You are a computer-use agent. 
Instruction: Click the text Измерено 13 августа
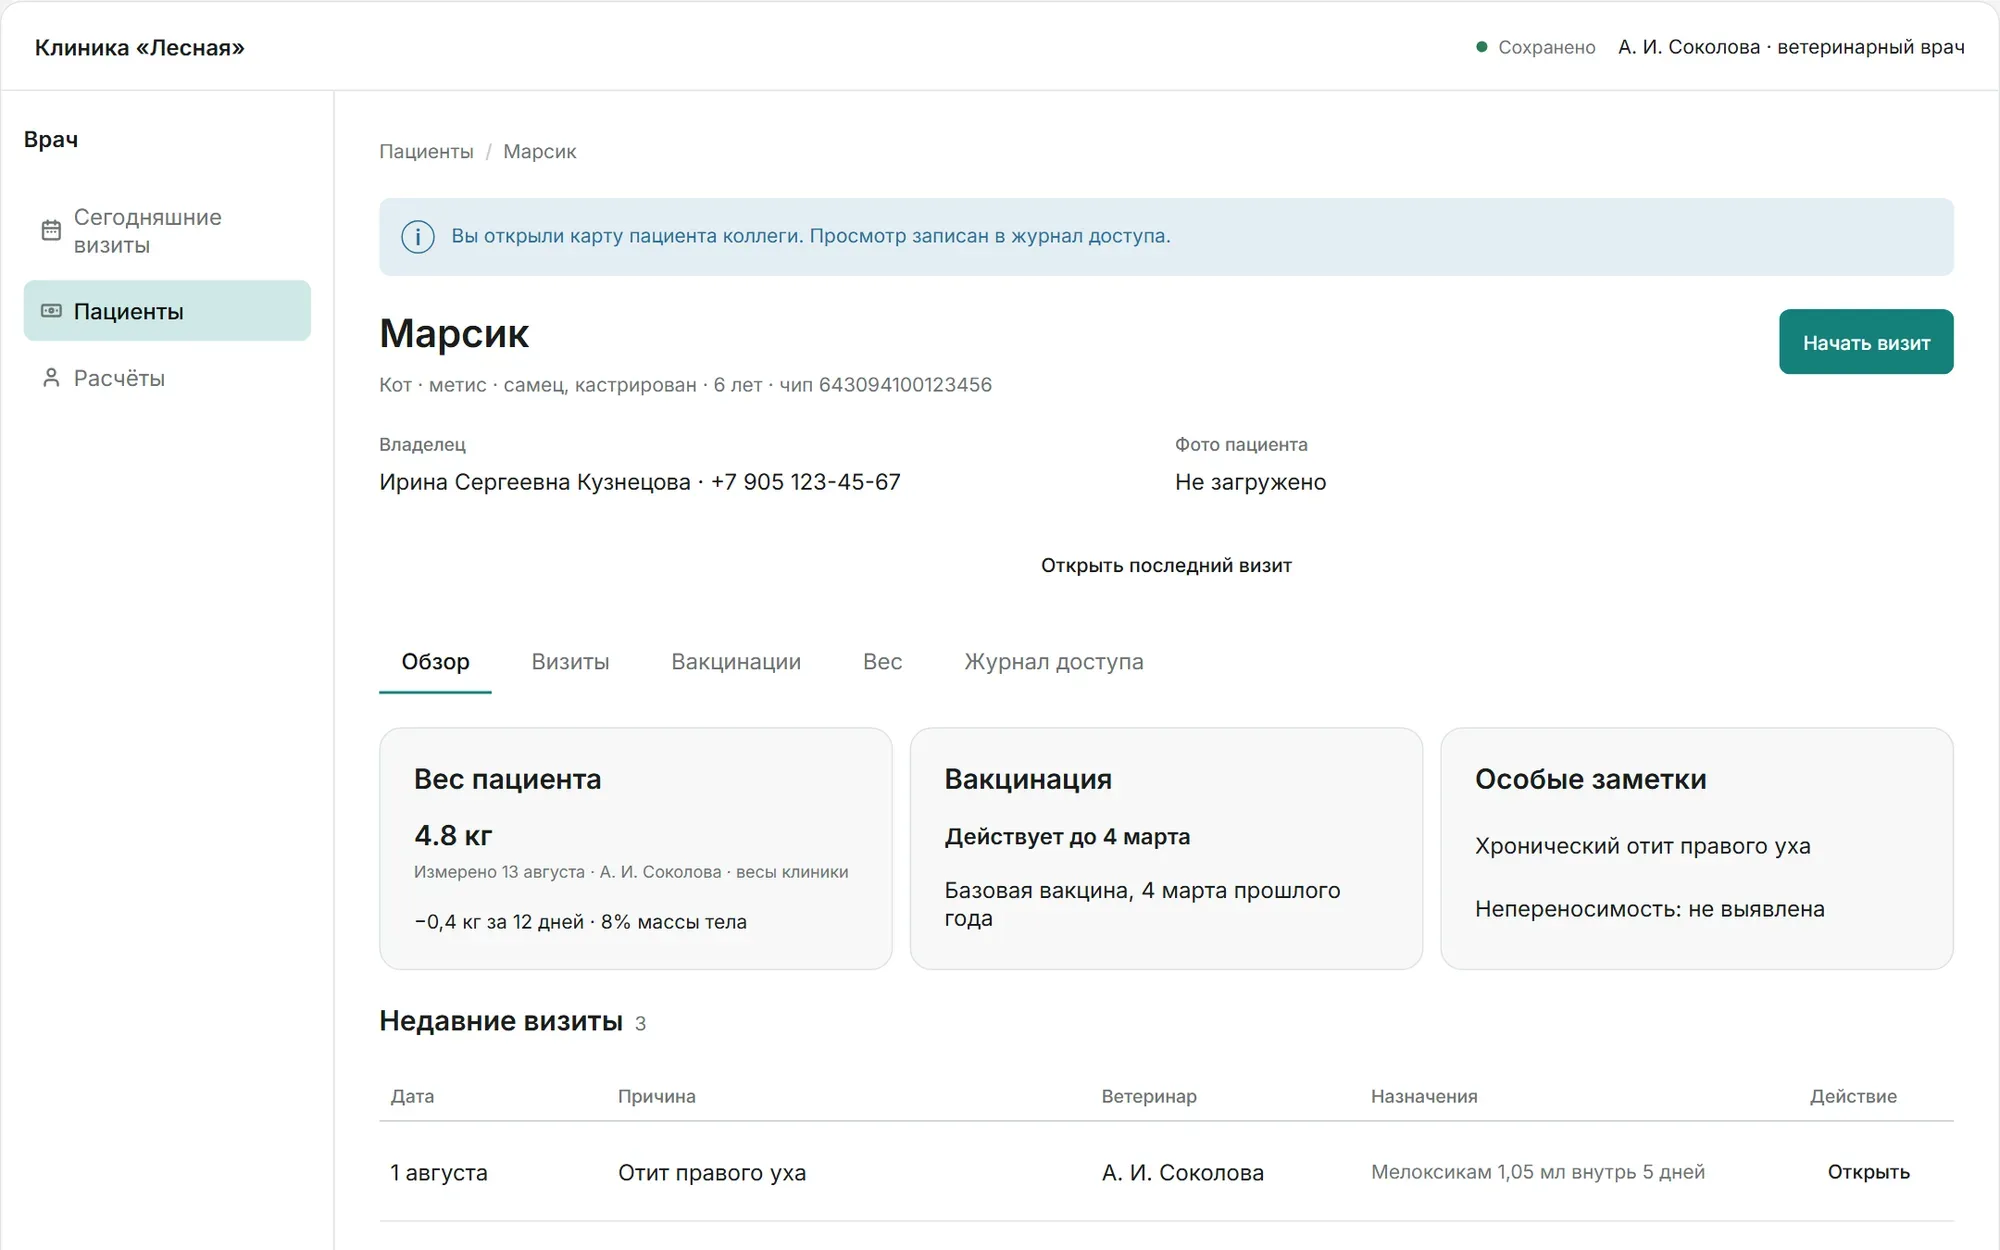point(499,872)
